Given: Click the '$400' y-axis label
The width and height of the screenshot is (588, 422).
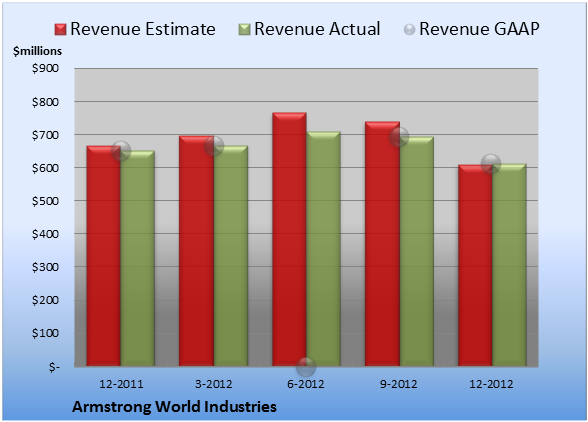Looking at the screenshot, I should pos(45,234).
